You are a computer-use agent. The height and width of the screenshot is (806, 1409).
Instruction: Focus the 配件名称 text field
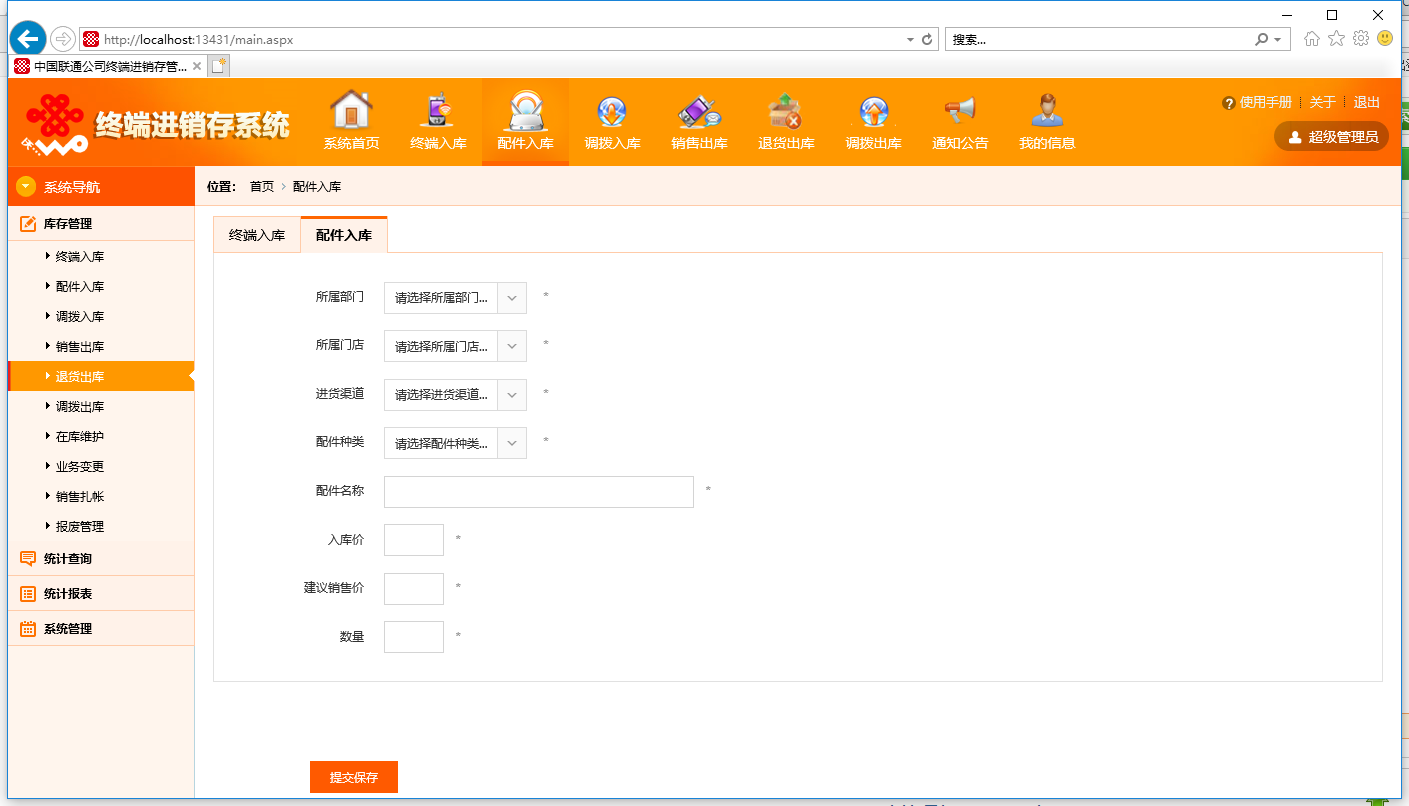click(539, 492)
